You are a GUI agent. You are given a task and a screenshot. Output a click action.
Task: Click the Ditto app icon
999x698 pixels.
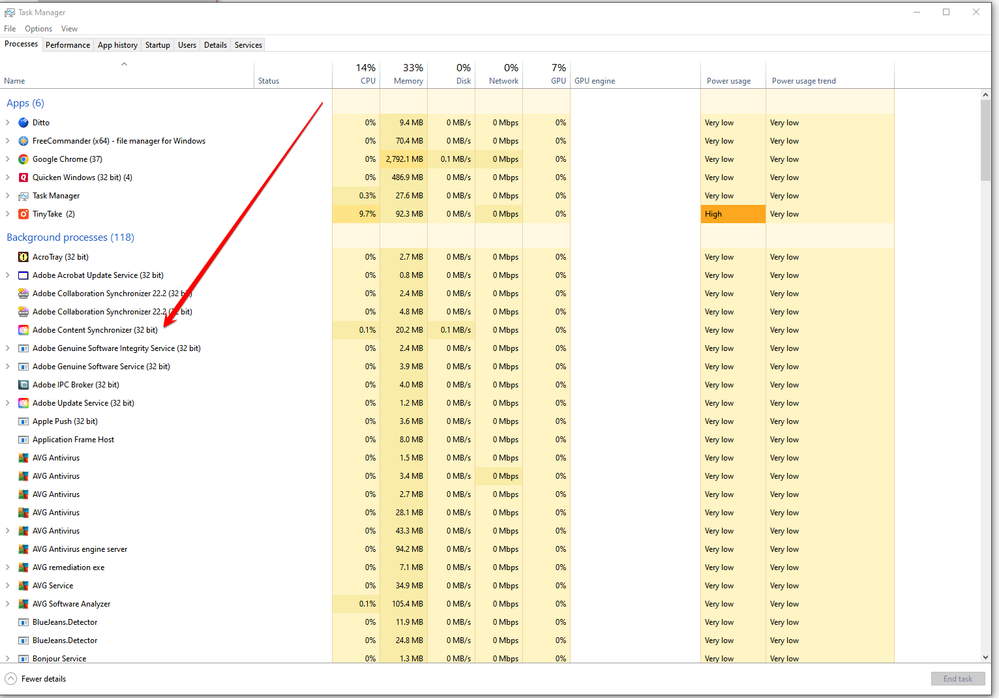[24, 122]
